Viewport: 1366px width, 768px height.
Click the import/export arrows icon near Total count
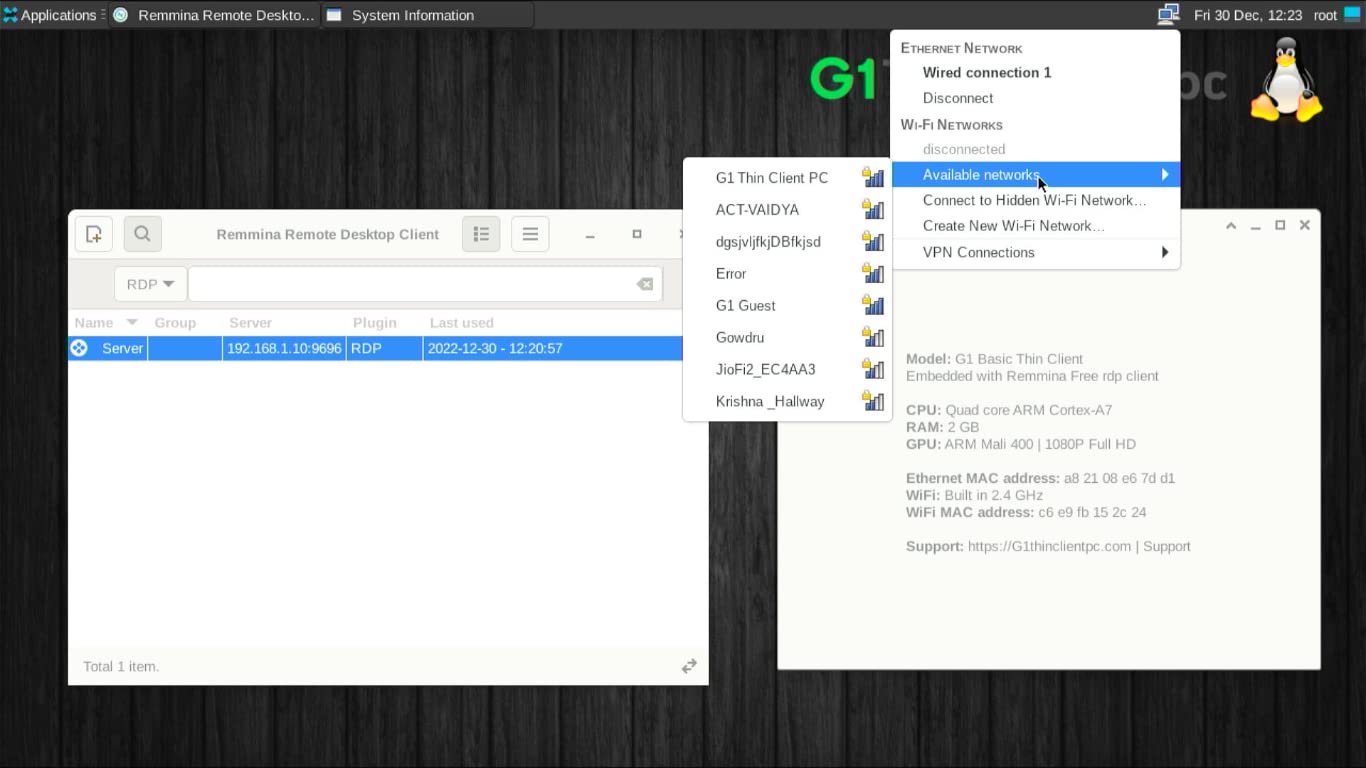coord(689,665)
